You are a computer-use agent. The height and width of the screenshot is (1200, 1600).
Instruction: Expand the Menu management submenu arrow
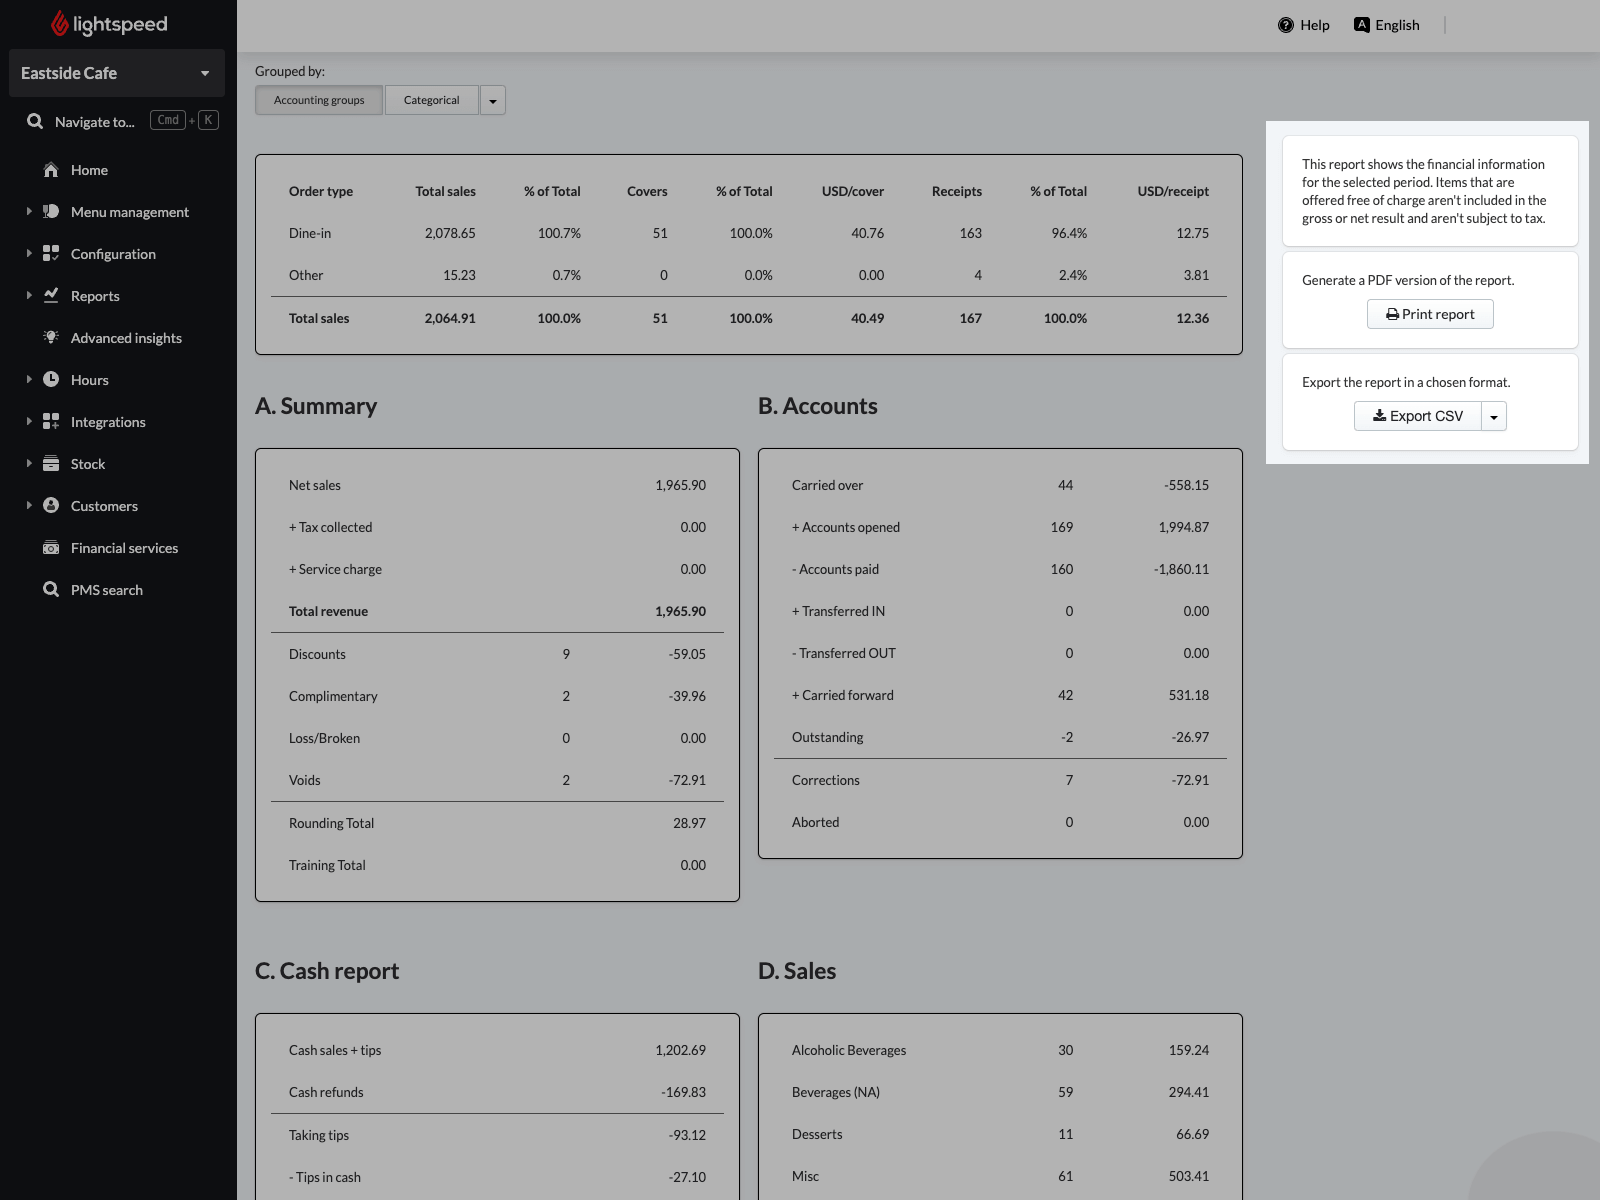29,212
